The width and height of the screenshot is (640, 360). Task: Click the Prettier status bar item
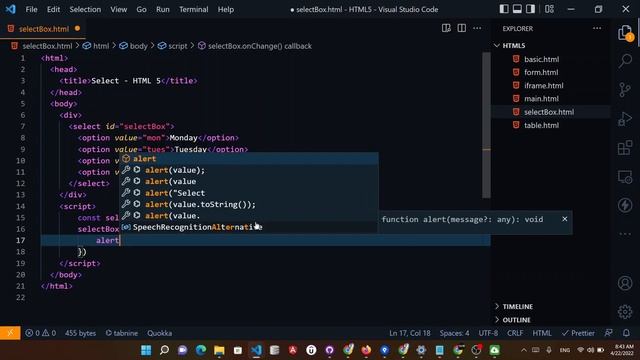click(x=578, y=333)
